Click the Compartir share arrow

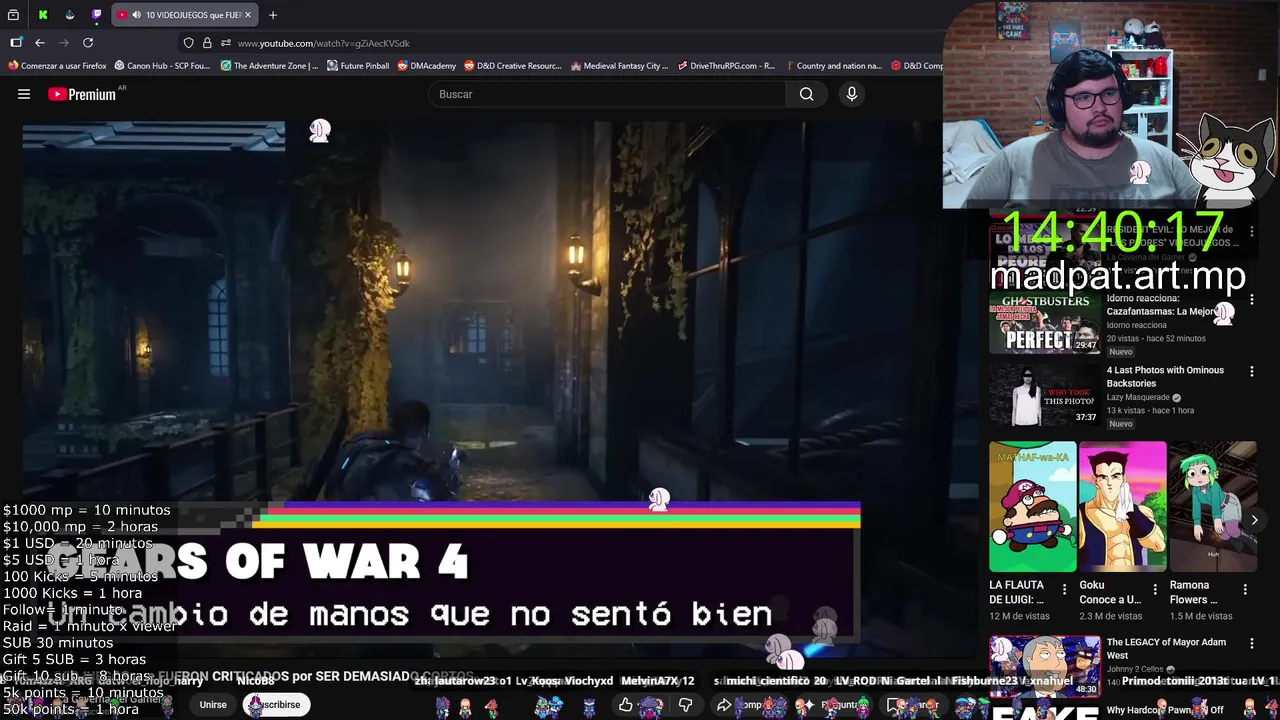click(x=724, y=705)
